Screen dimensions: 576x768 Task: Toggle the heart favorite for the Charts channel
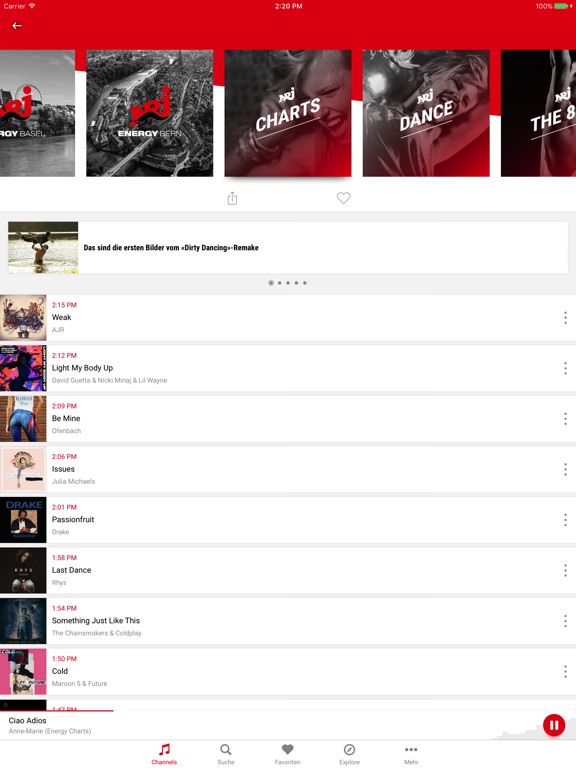coord(343,198)
